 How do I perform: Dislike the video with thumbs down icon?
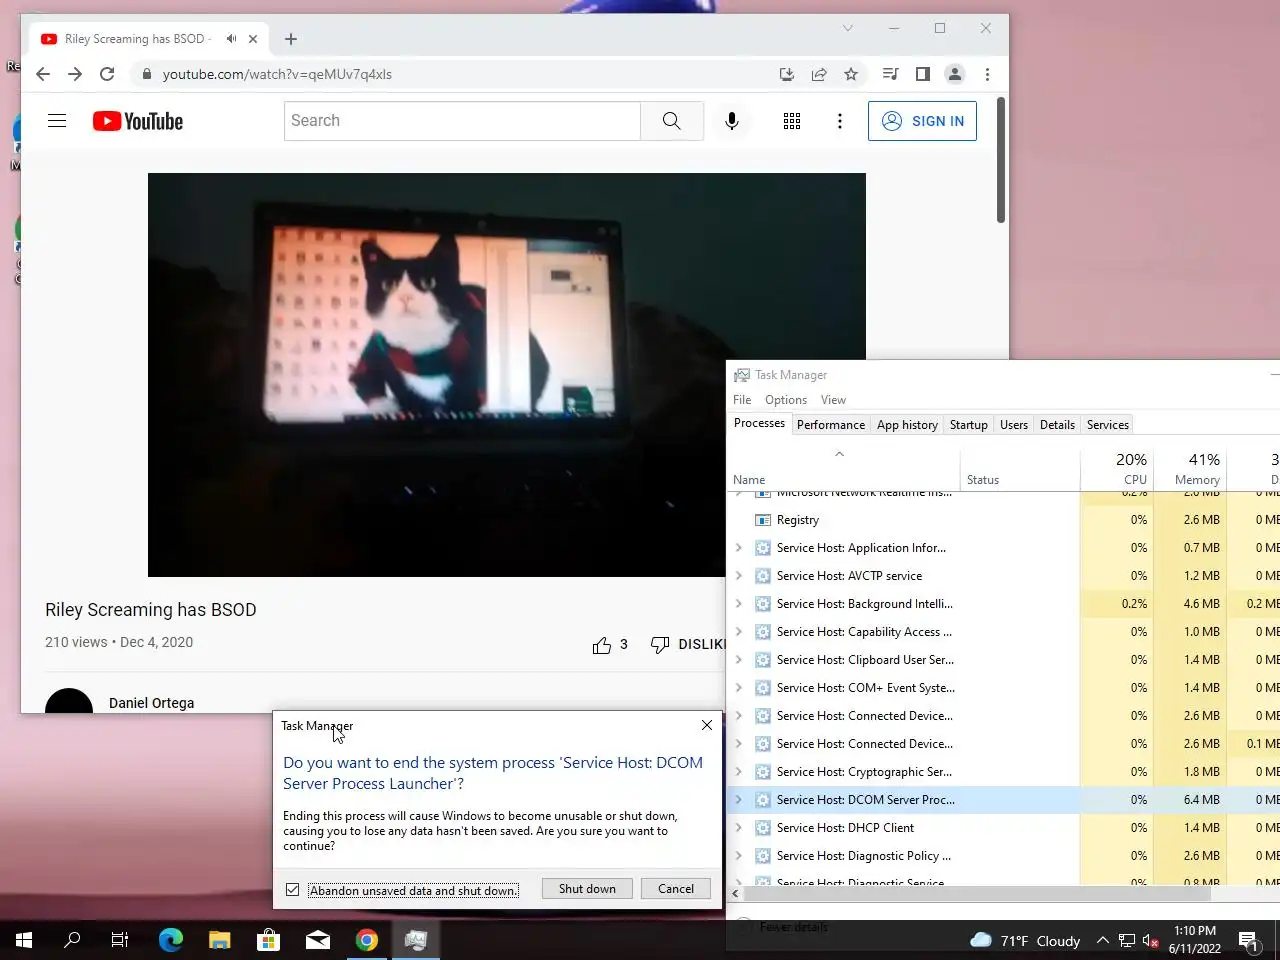pos(660,645)
